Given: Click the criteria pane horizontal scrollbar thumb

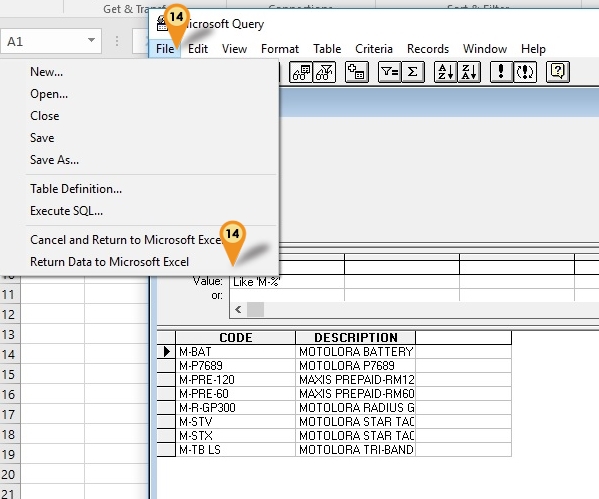Looking at the screenshot, I should (255, 309).
